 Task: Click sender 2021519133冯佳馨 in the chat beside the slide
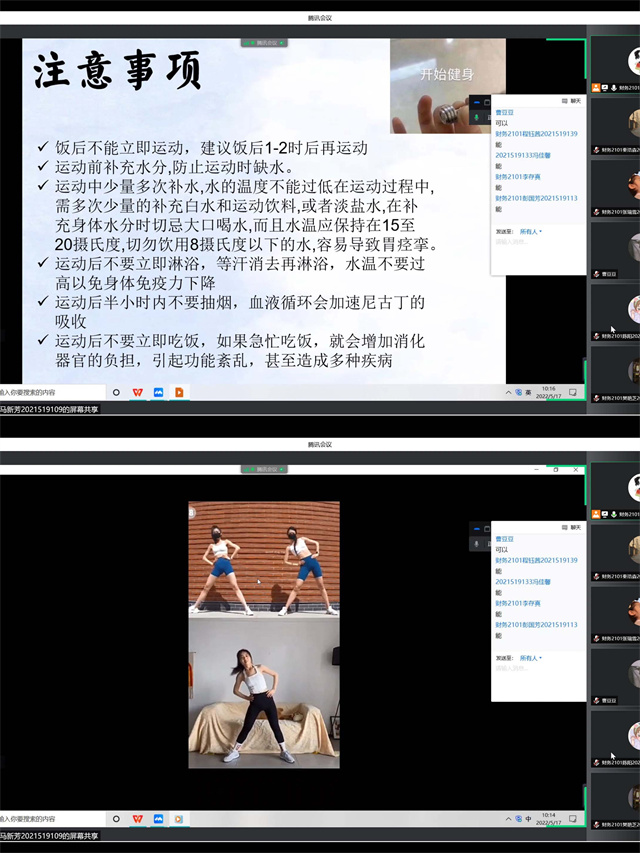(x=522, y=156)
